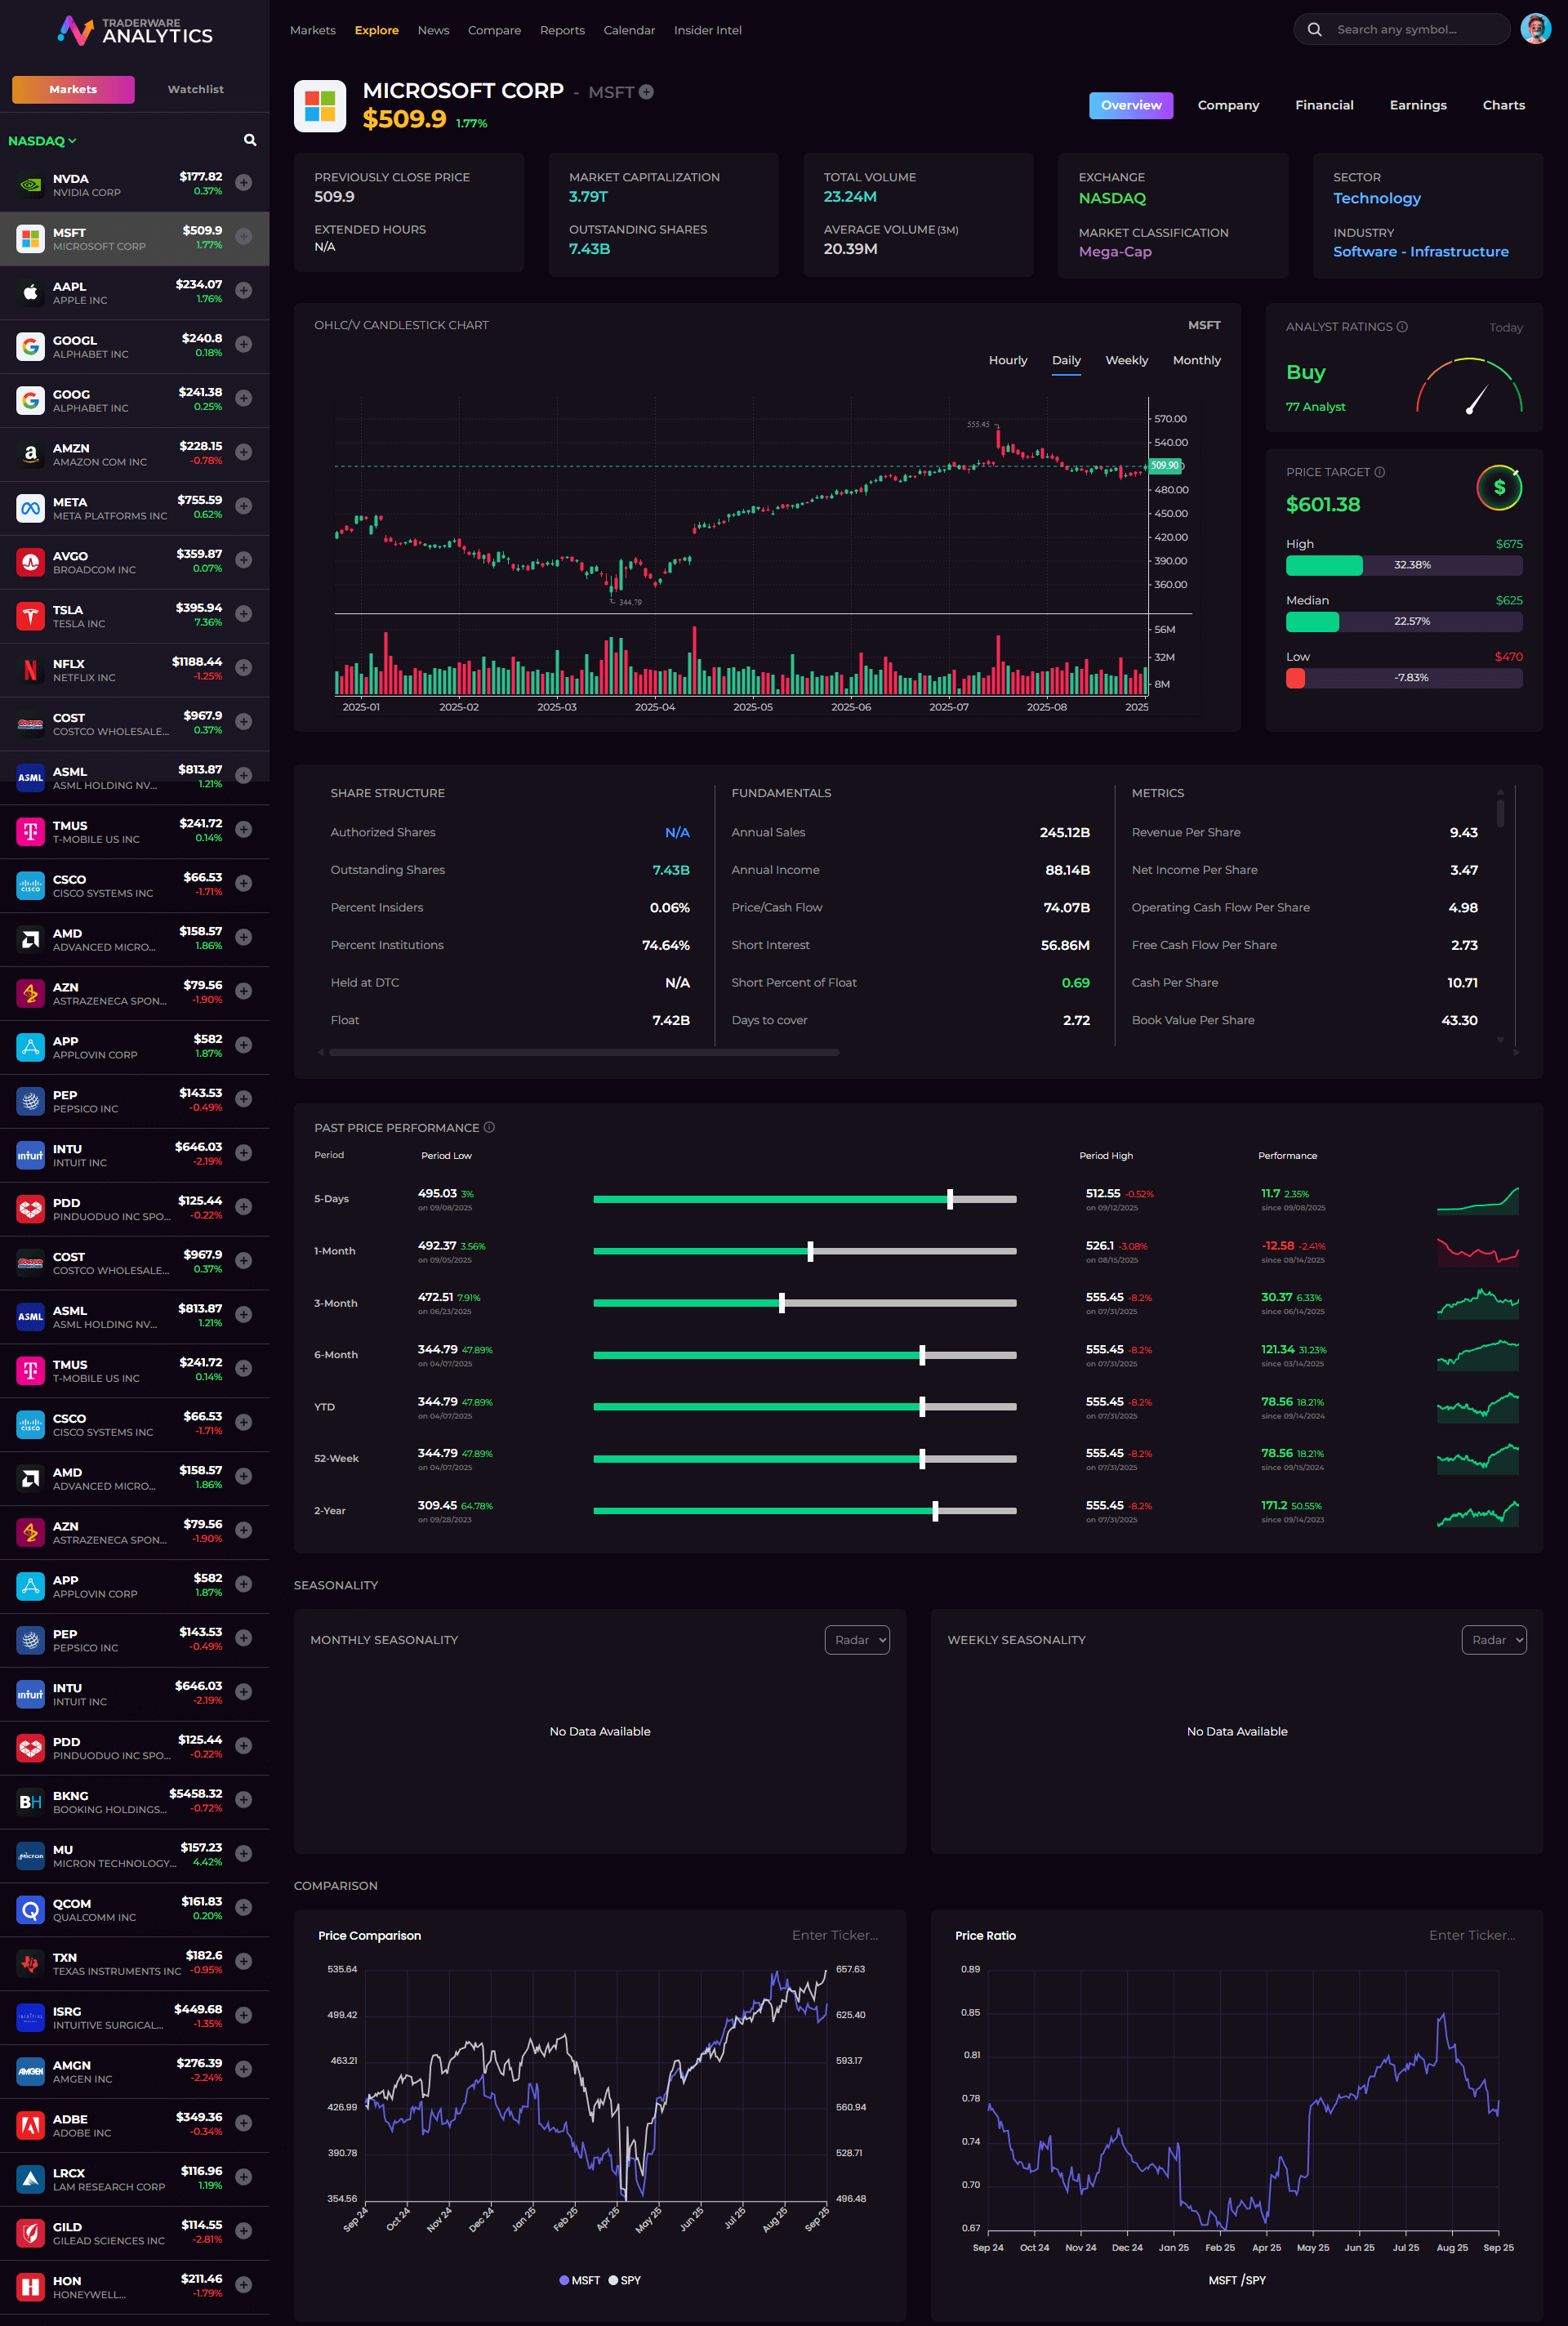Click the sidebar search magnifier icon

pyautogui.click(x=250, y=140)
